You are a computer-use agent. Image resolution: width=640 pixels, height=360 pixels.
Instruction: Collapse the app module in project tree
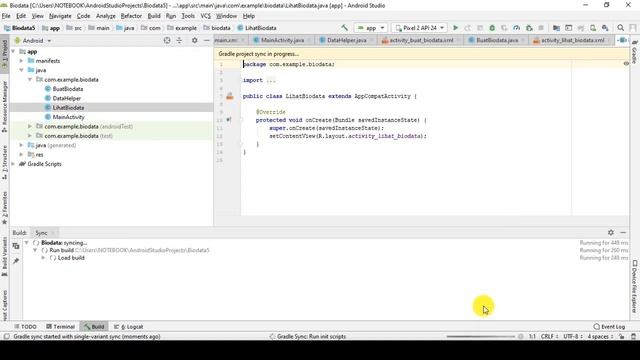point(13,51)
